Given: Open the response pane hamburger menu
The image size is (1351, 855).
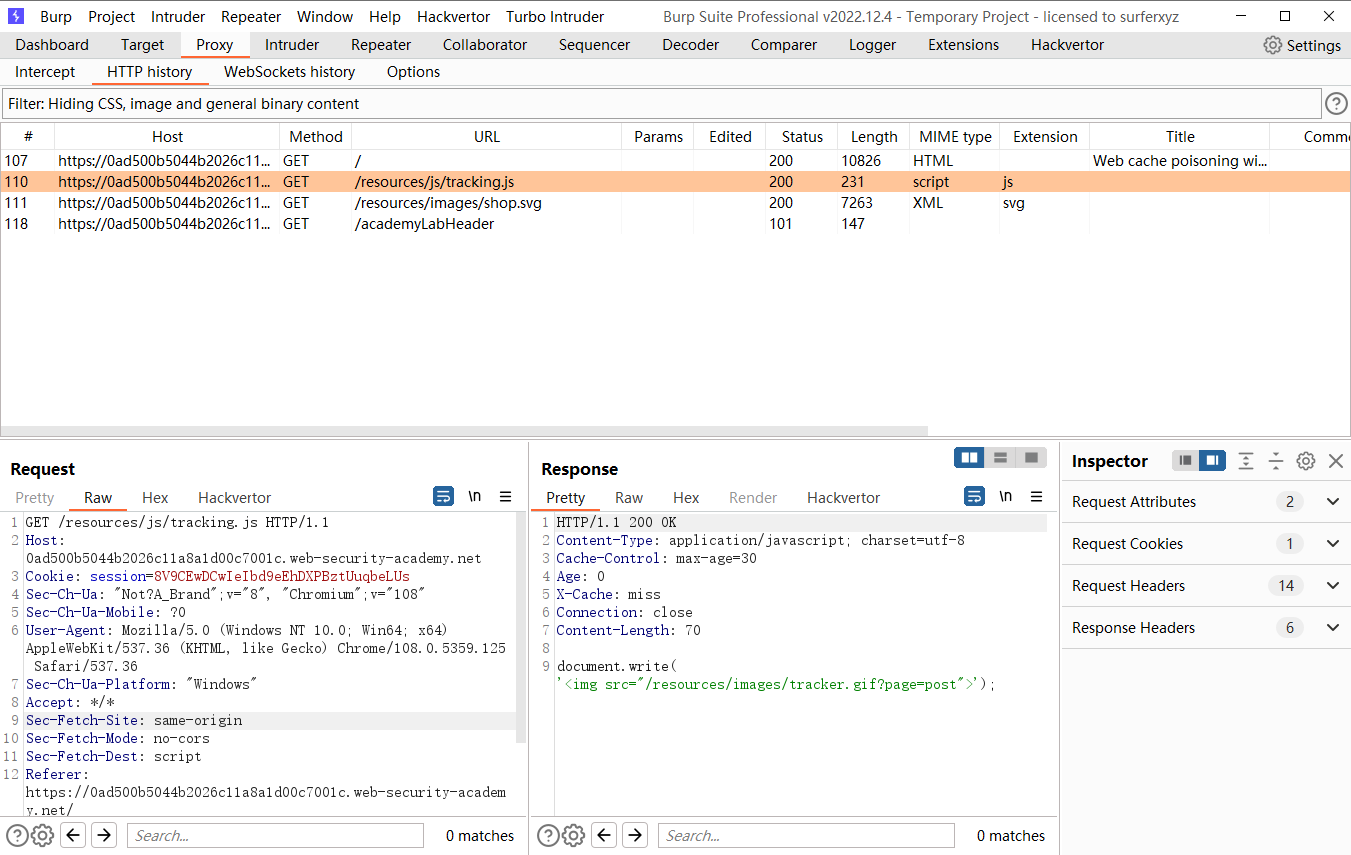Looking at the screenshot, I should (x=1037, y=496).
